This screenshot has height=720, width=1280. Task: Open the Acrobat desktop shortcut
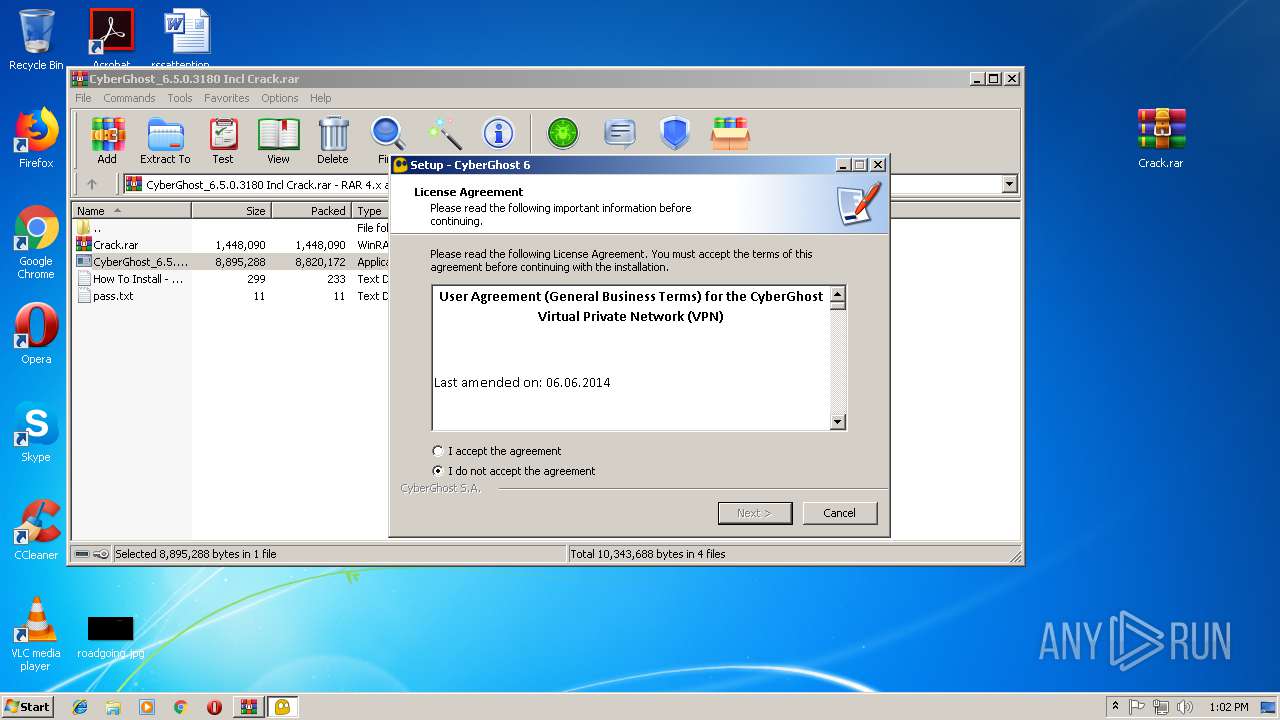tap(112, 38)
